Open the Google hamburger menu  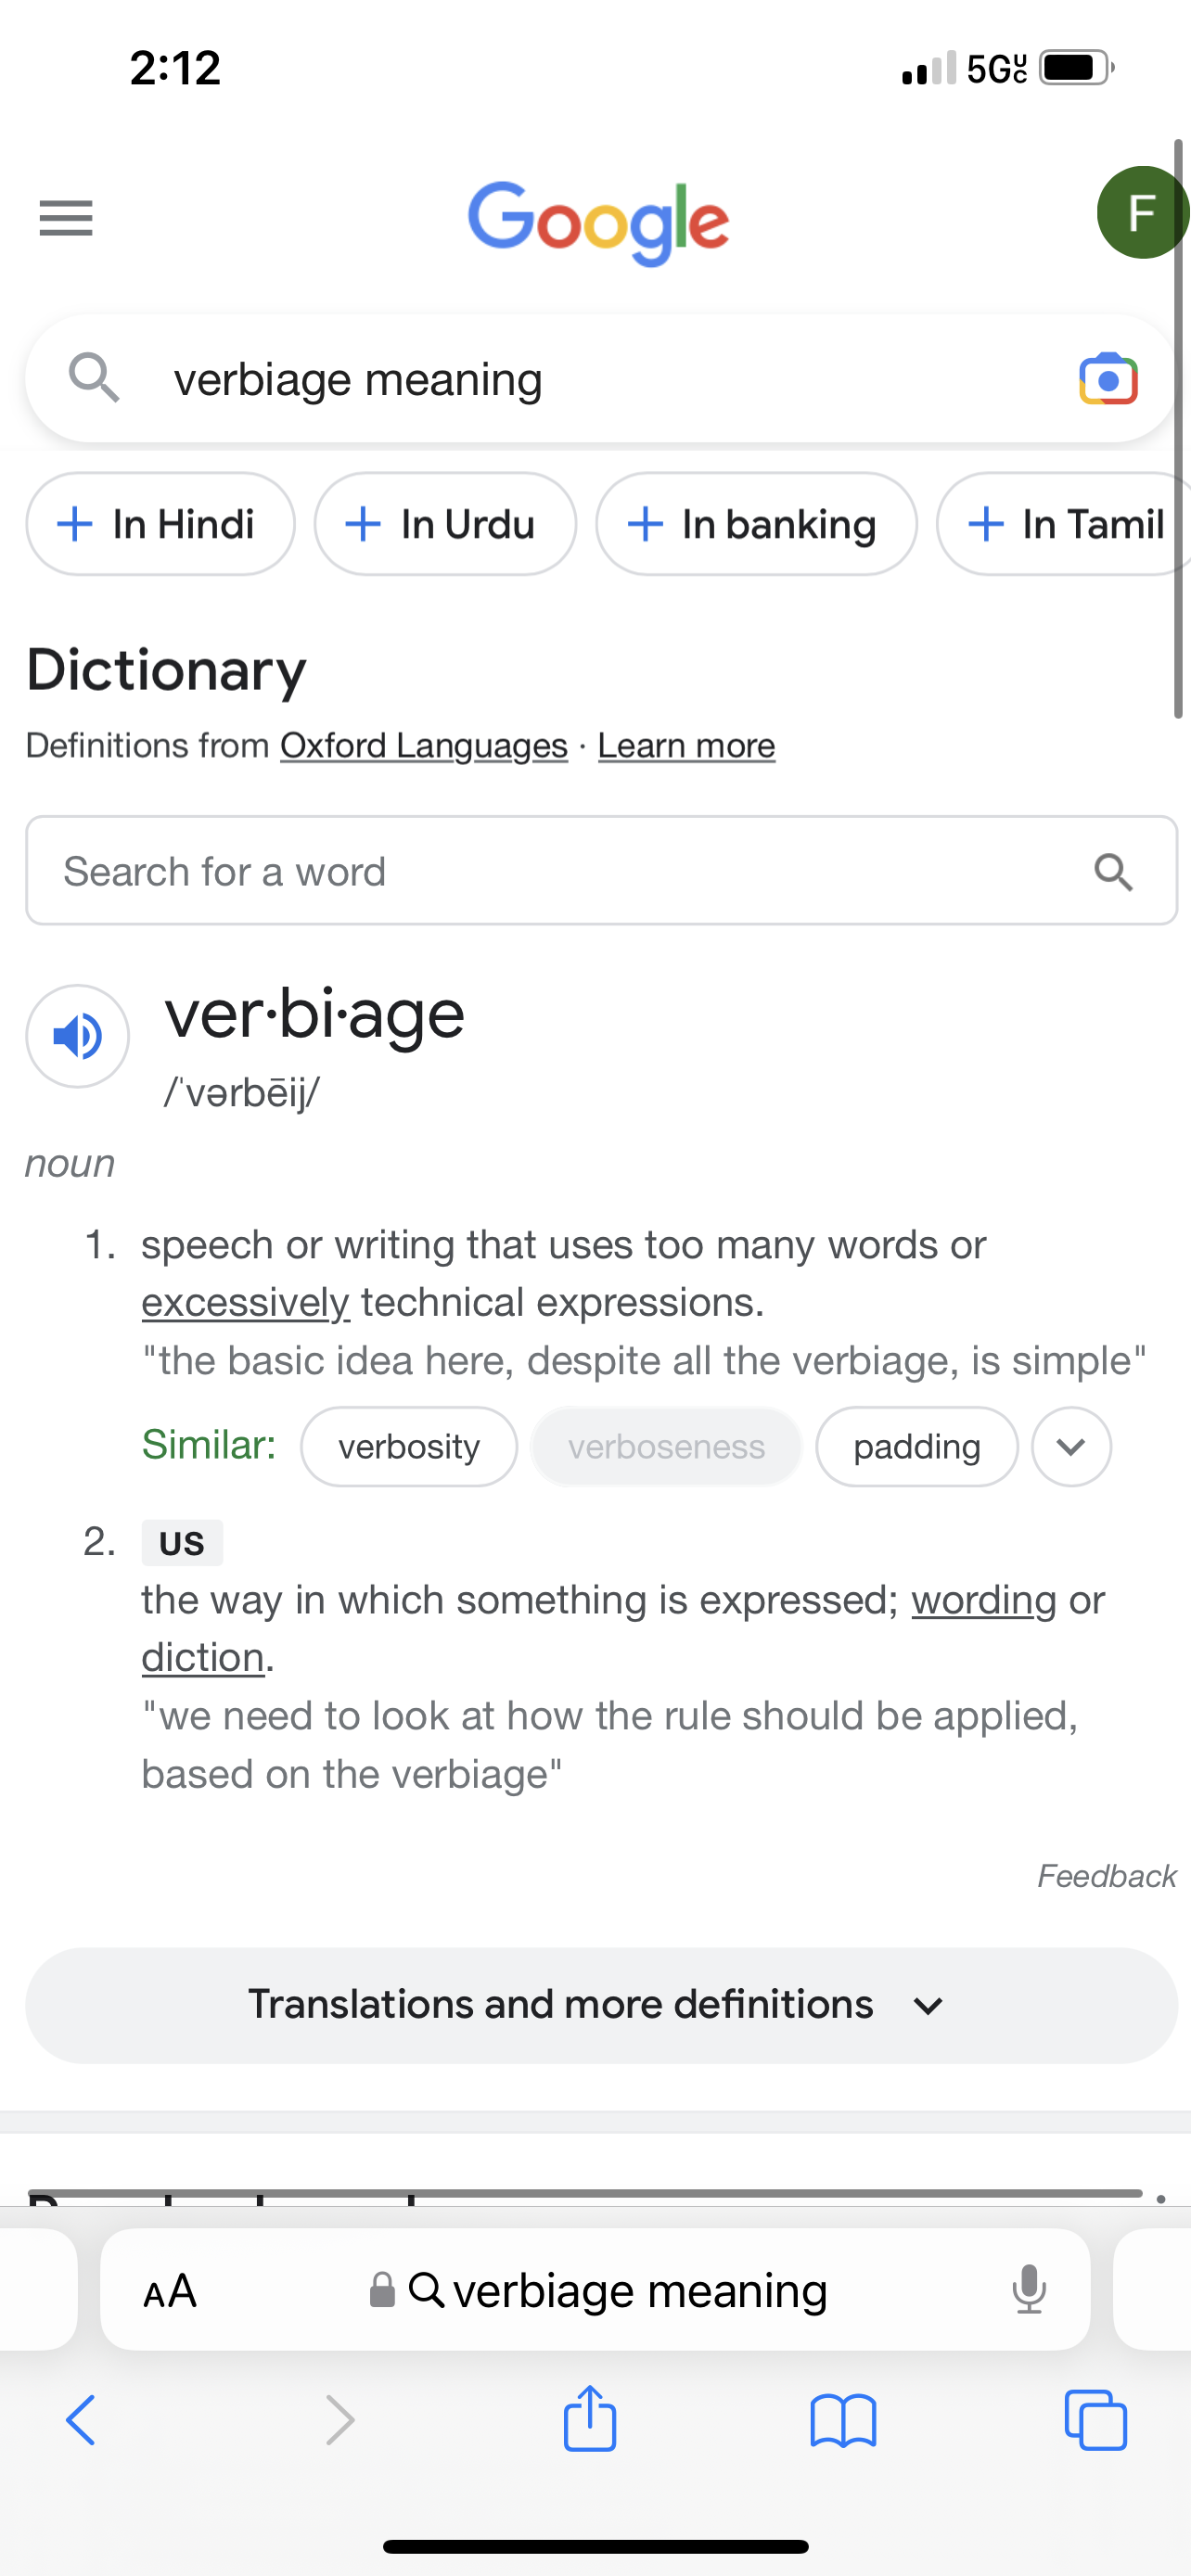click(x=66, y=217)
